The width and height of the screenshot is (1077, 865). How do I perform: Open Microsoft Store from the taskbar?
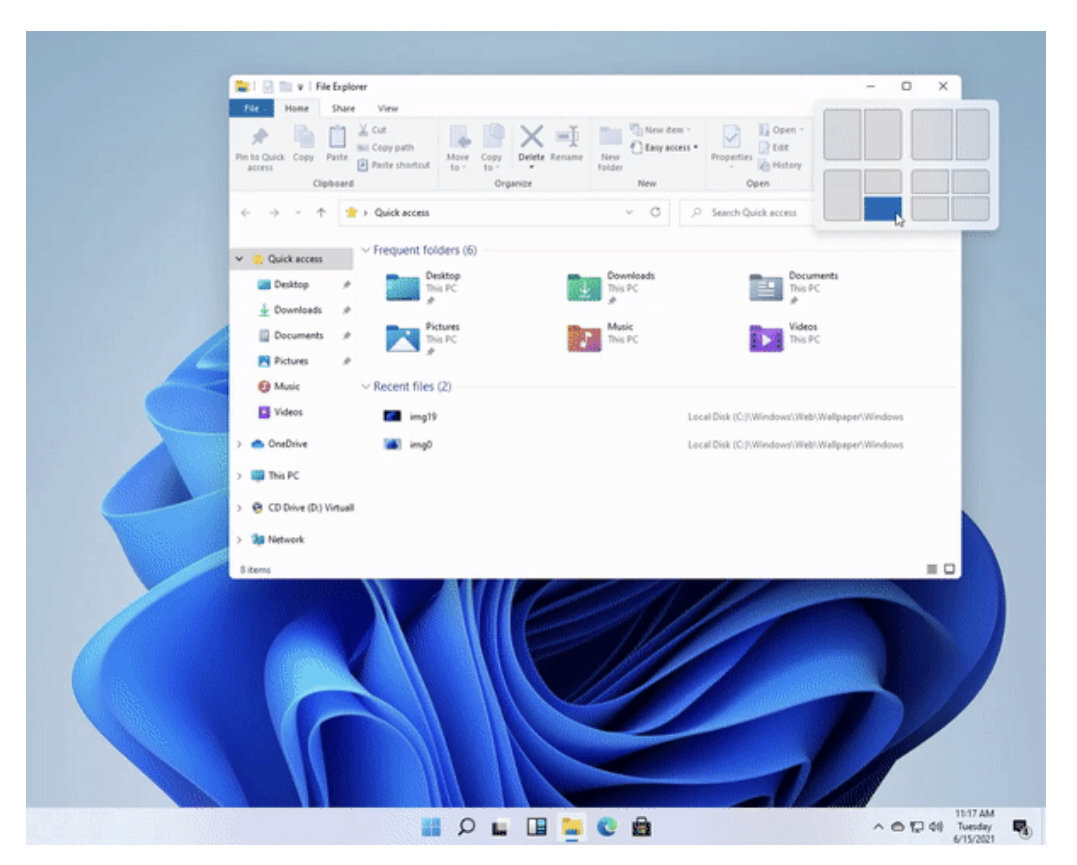click(x=642, y=827)
